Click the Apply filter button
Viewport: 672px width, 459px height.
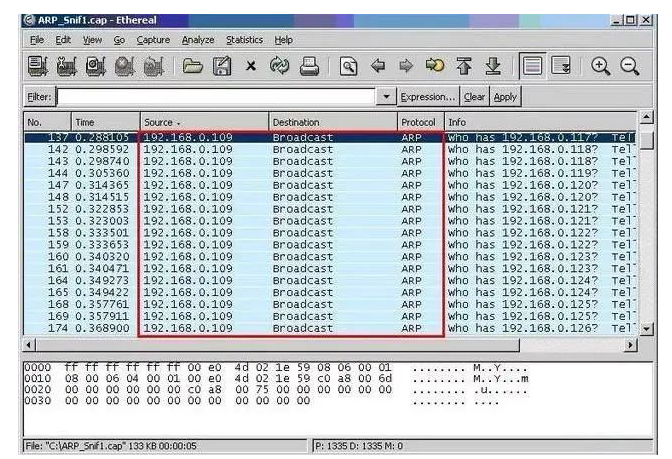pyautogui.click(x=506, y=97)
